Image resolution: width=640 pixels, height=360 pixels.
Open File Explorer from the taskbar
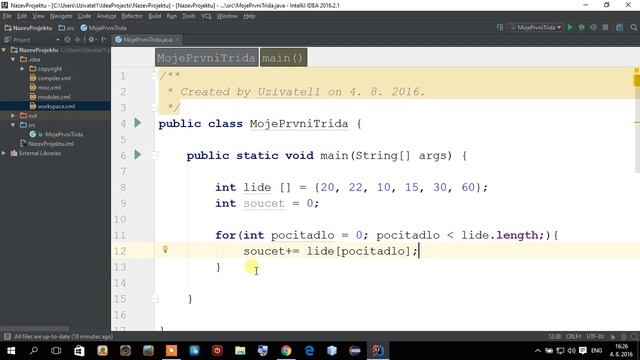click(x=240, y=351)
